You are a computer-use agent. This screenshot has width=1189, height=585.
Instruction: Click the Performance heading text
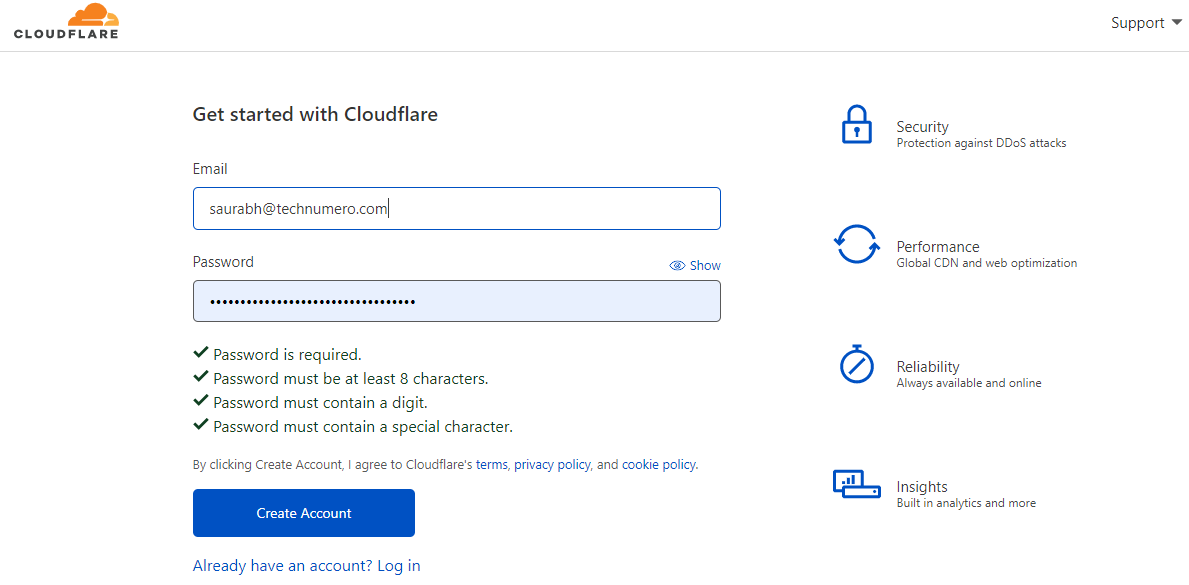pyautogui.click(x=938, y=247)
